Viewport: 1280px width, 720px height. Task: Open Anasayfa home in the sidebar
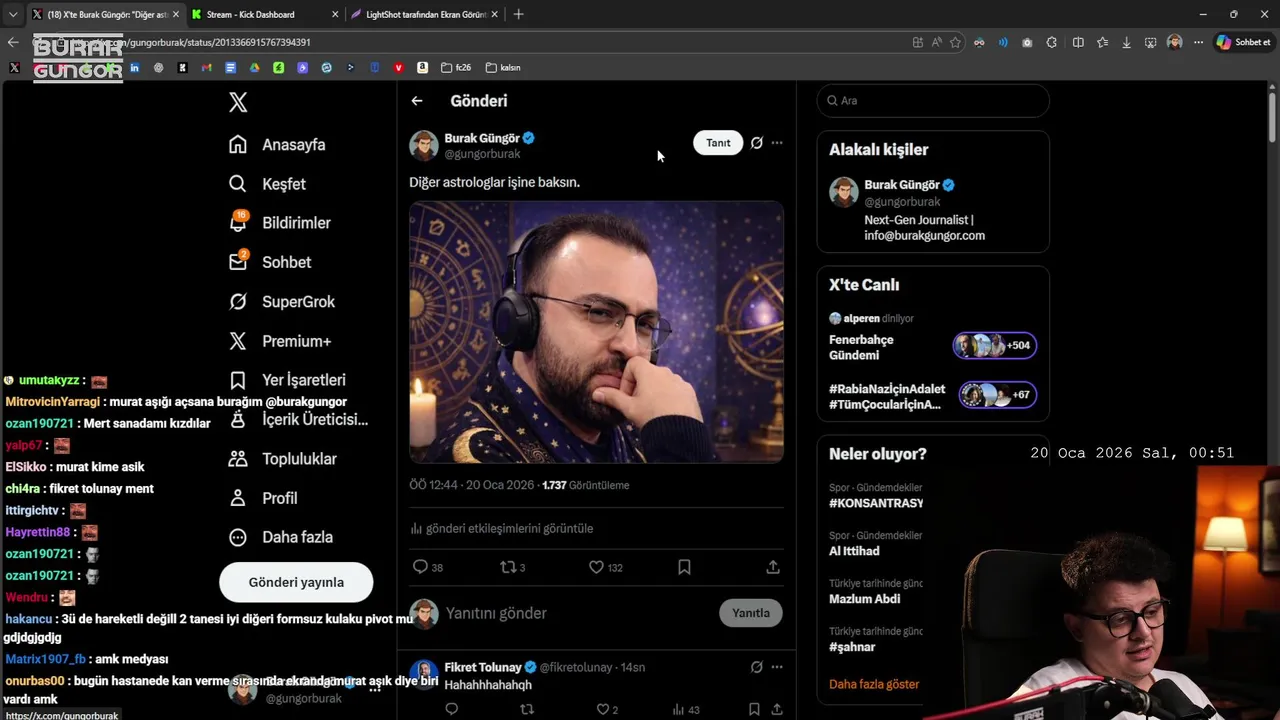pyautogui.click(x=277, y=145)
